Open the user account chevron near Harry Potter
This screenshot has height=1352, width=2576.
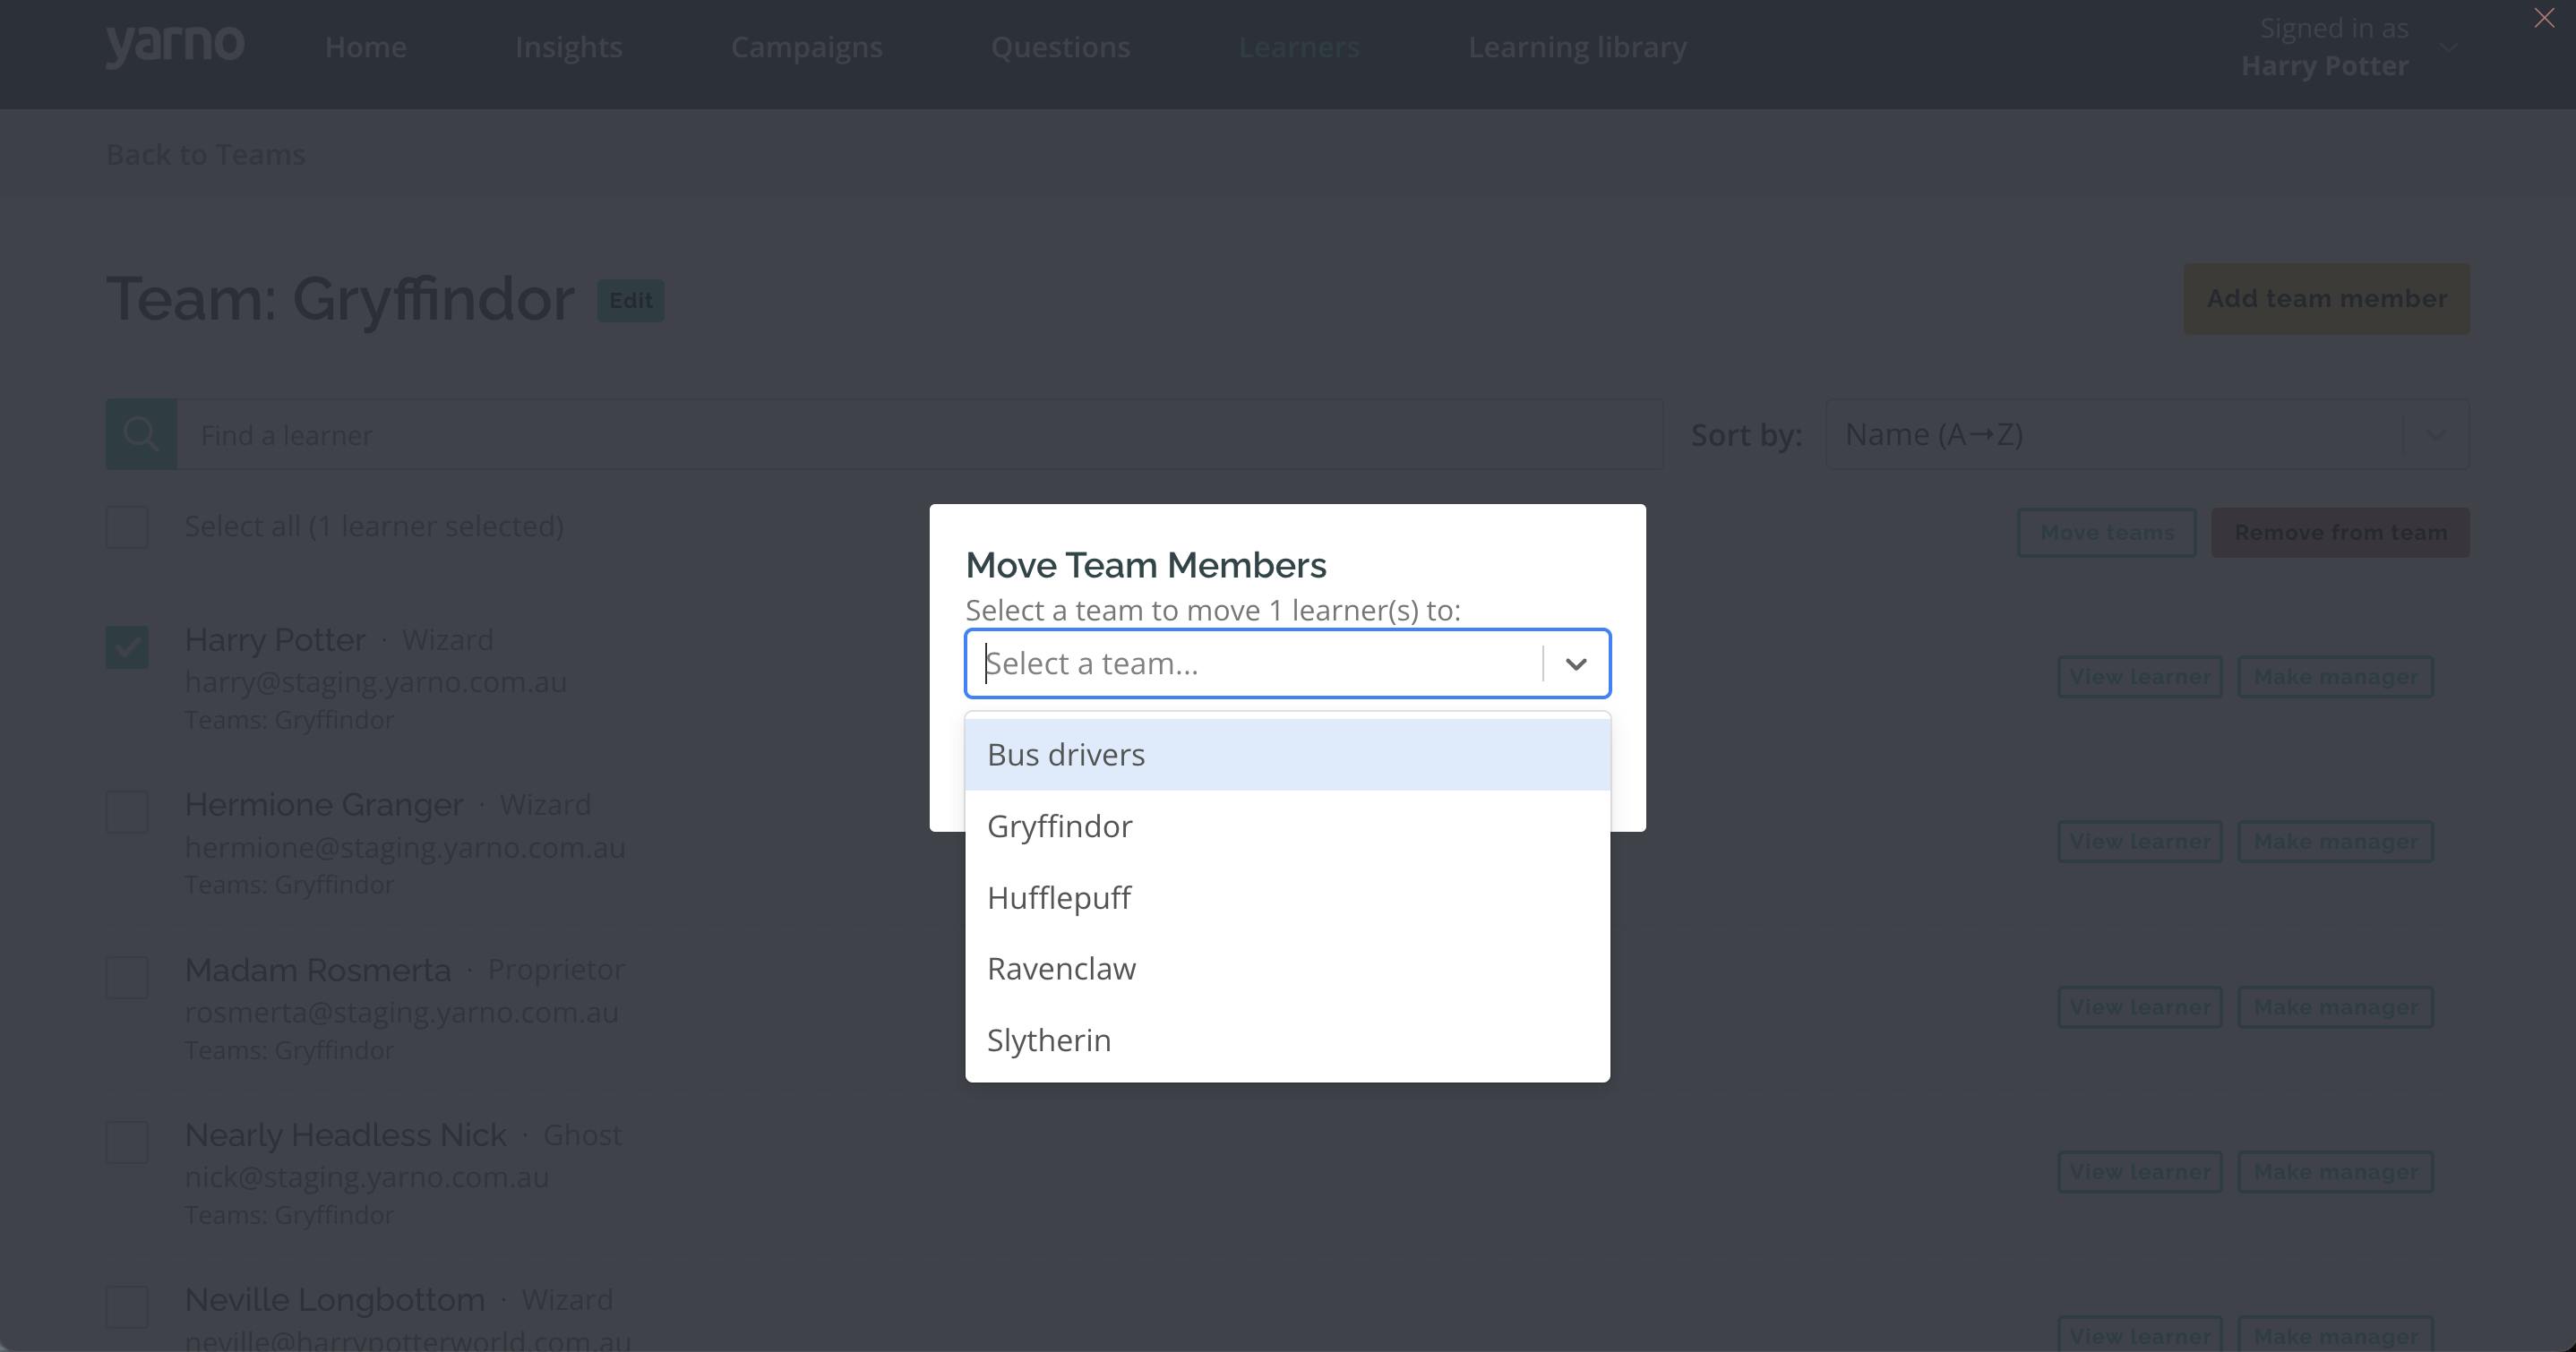[2448, 47]
